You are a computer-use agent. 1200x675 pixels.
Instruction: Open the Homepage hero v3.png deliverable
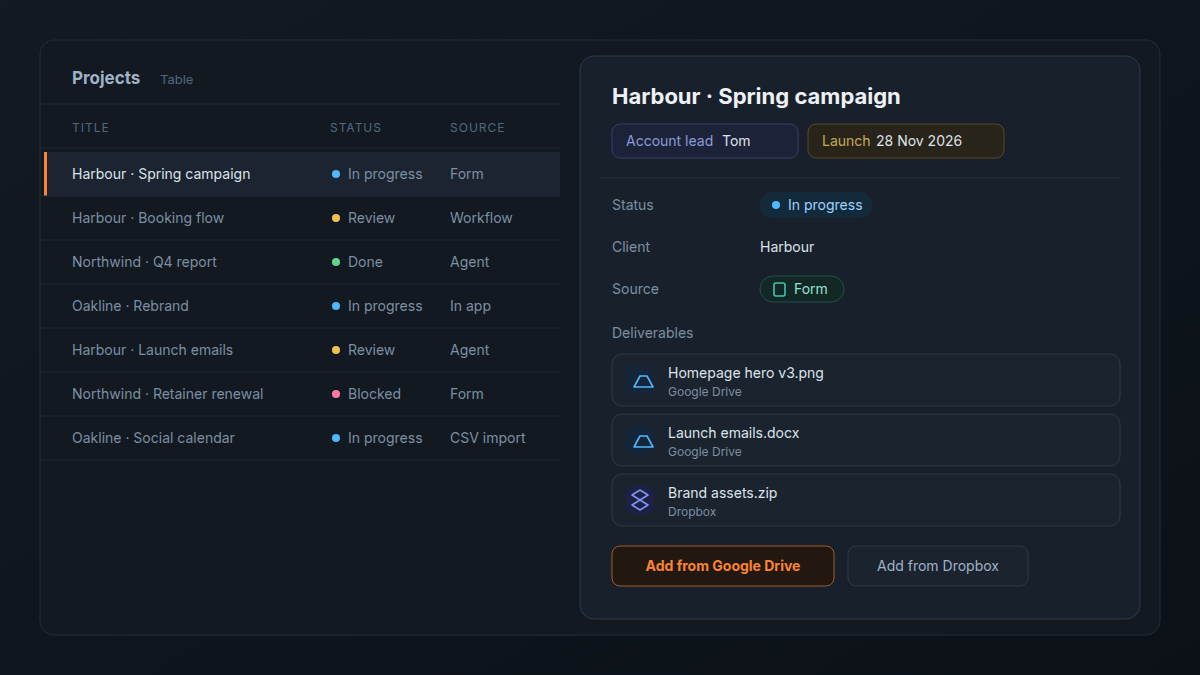pyautogui.click(x=866, y=380)
